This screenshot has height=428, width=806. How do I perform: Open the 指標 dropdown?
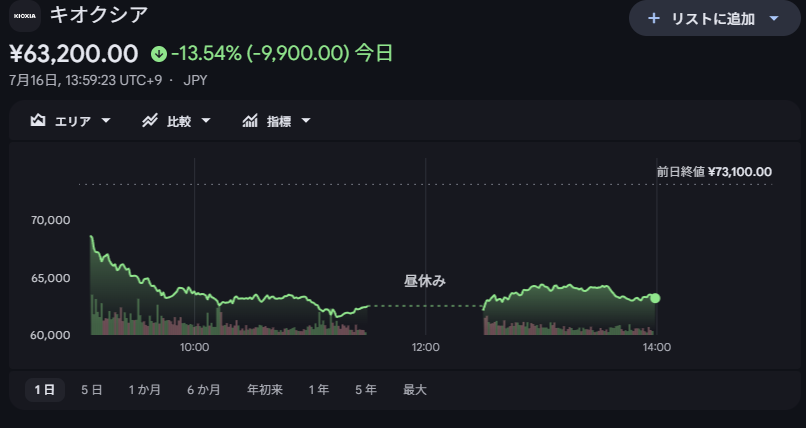pyautogui.click(x=306, y=121)
